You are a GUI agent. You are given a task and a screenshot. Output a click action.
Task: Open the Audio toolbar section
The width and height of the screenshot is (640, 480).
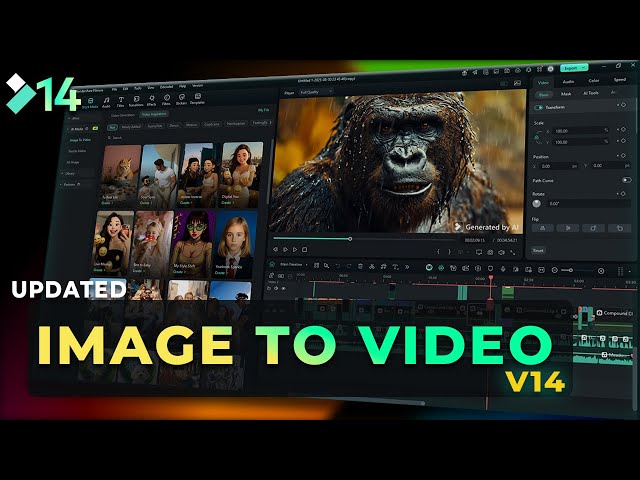(x=106, y=102)
